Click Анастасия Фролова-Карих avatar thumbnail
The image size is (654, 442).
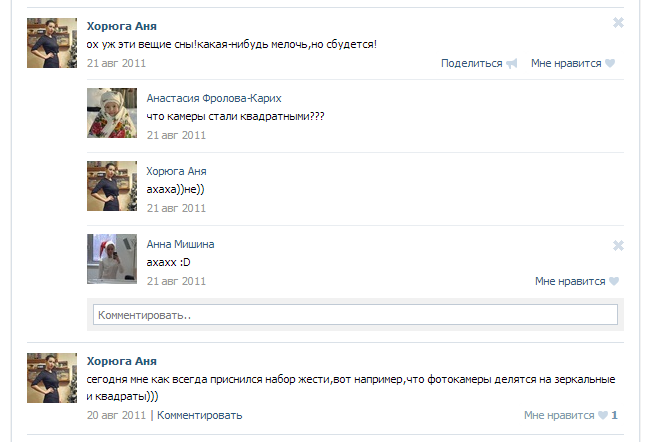click(x=112, y=113)
